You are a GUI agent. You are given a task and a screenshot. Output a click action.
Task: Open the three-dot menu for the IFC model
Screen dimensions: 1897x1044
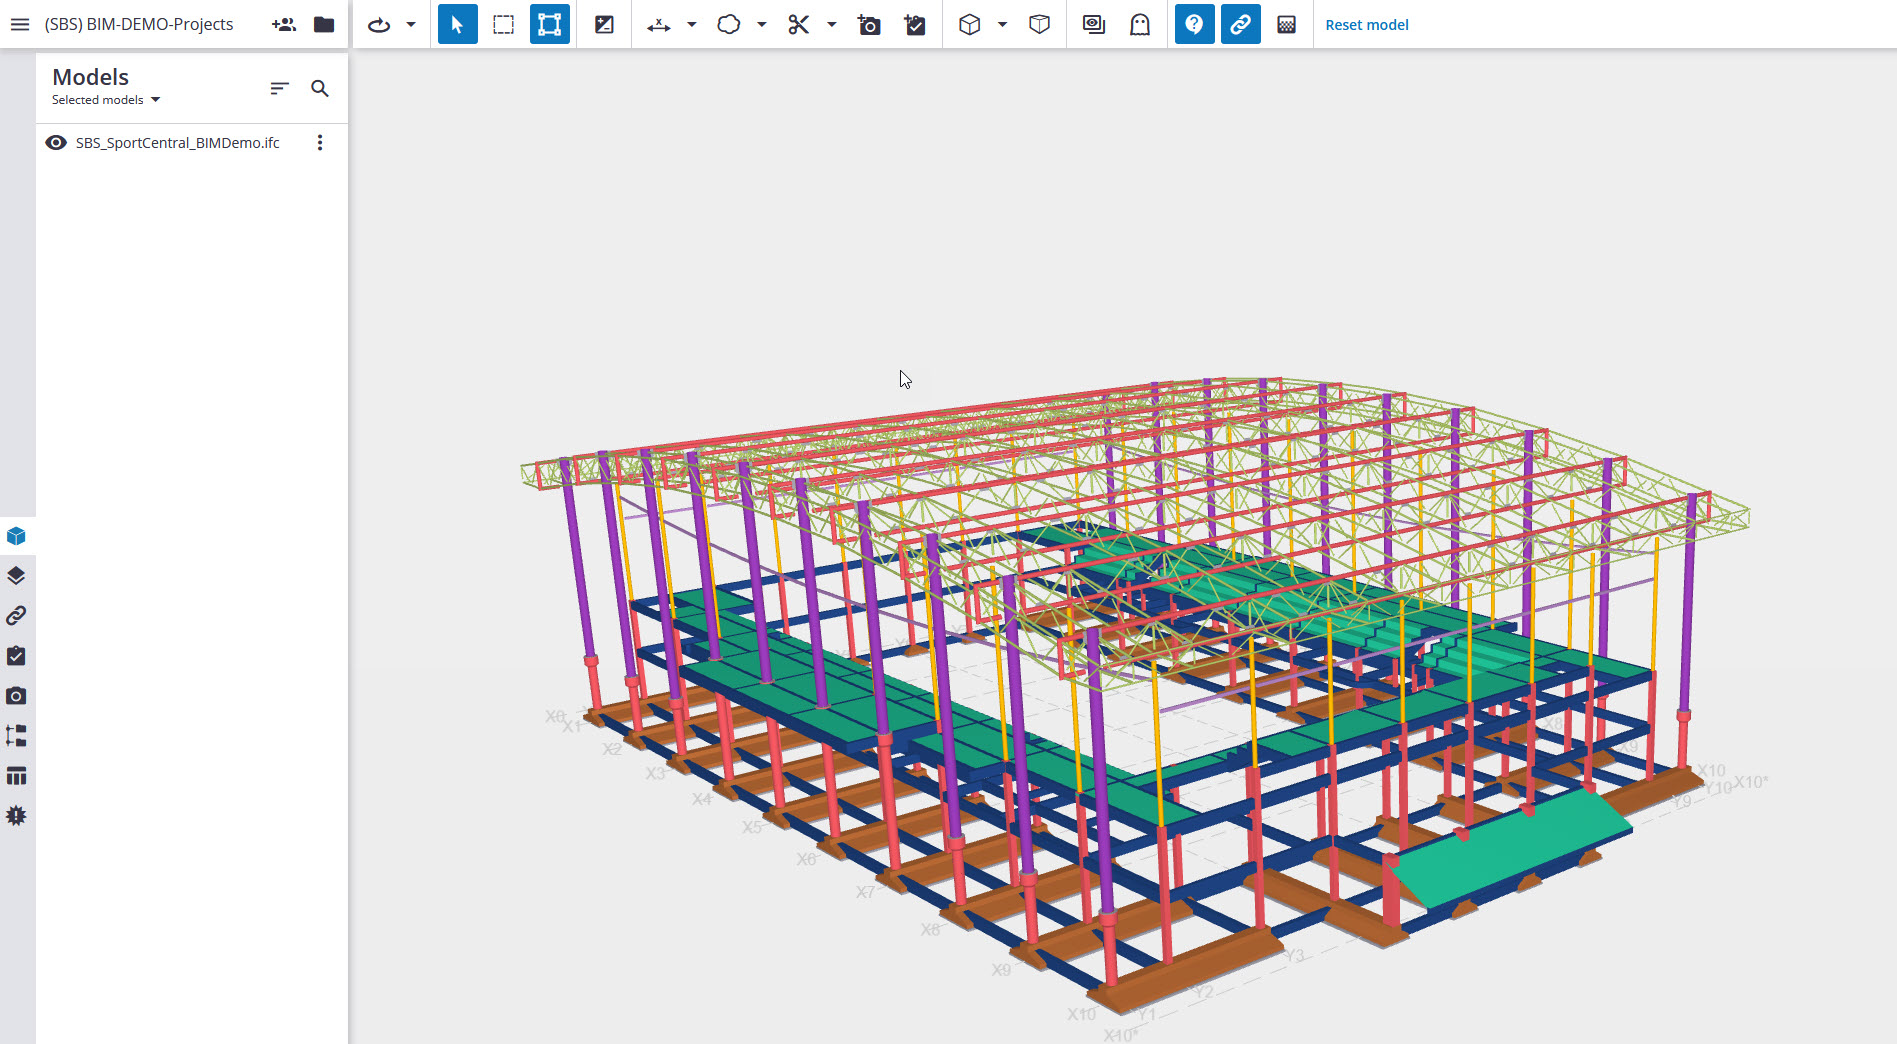[320, 143]
